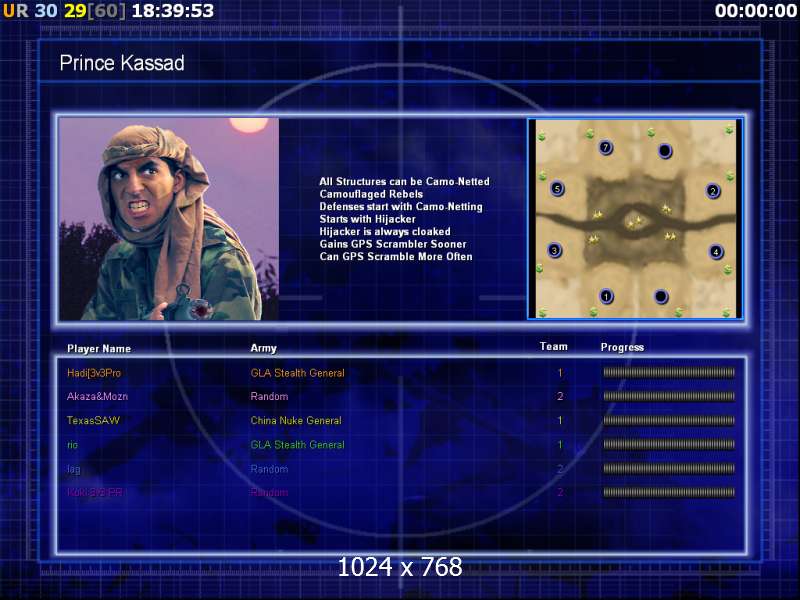The height and width of the screenshot is (600, 800).
Task: Click the Progress column header
Action: (622, 347)
